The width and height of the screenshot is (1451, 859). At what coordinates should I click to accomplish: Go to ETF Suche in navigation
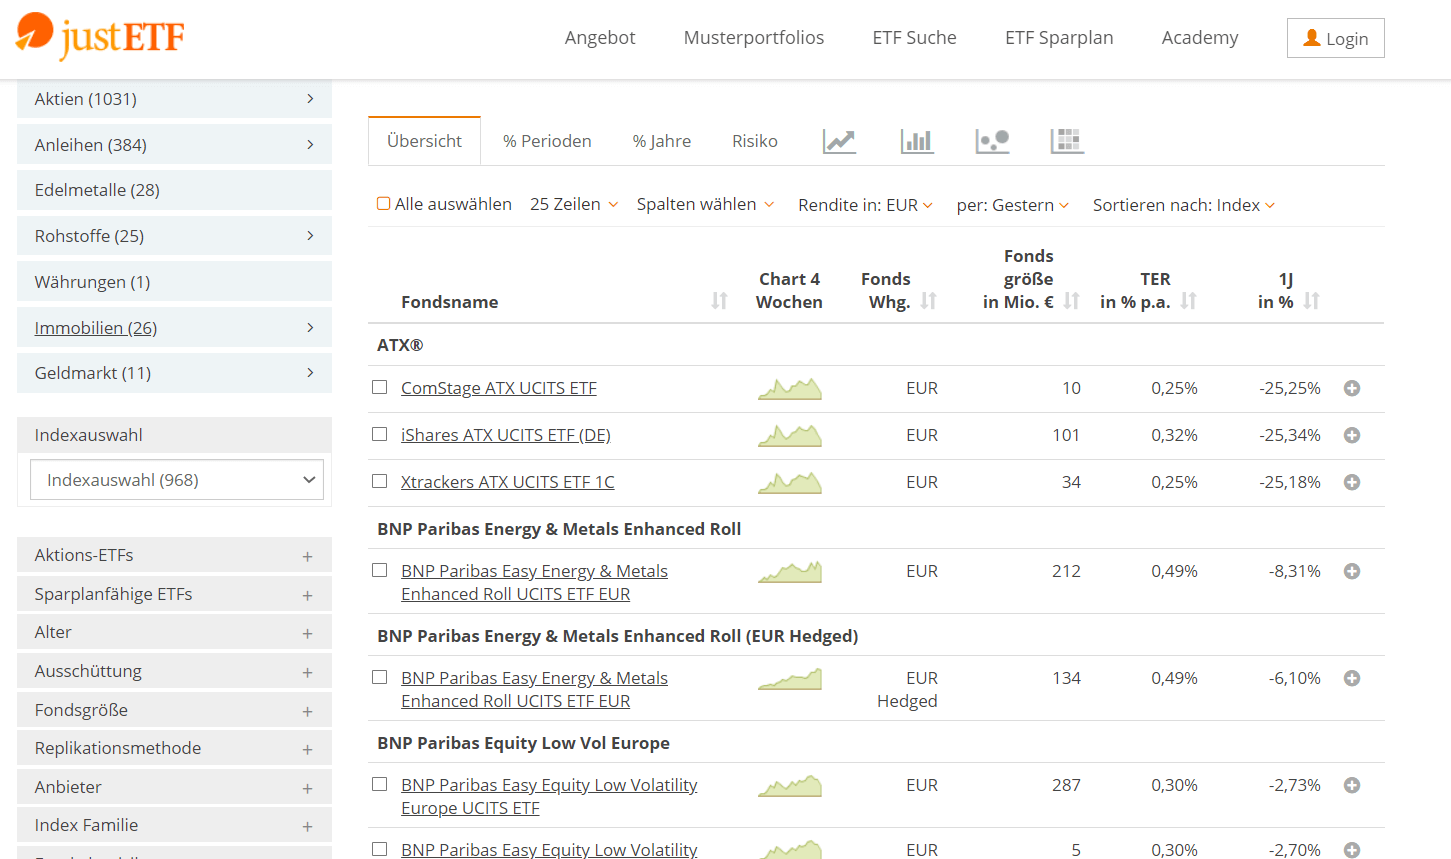(914, 38)
